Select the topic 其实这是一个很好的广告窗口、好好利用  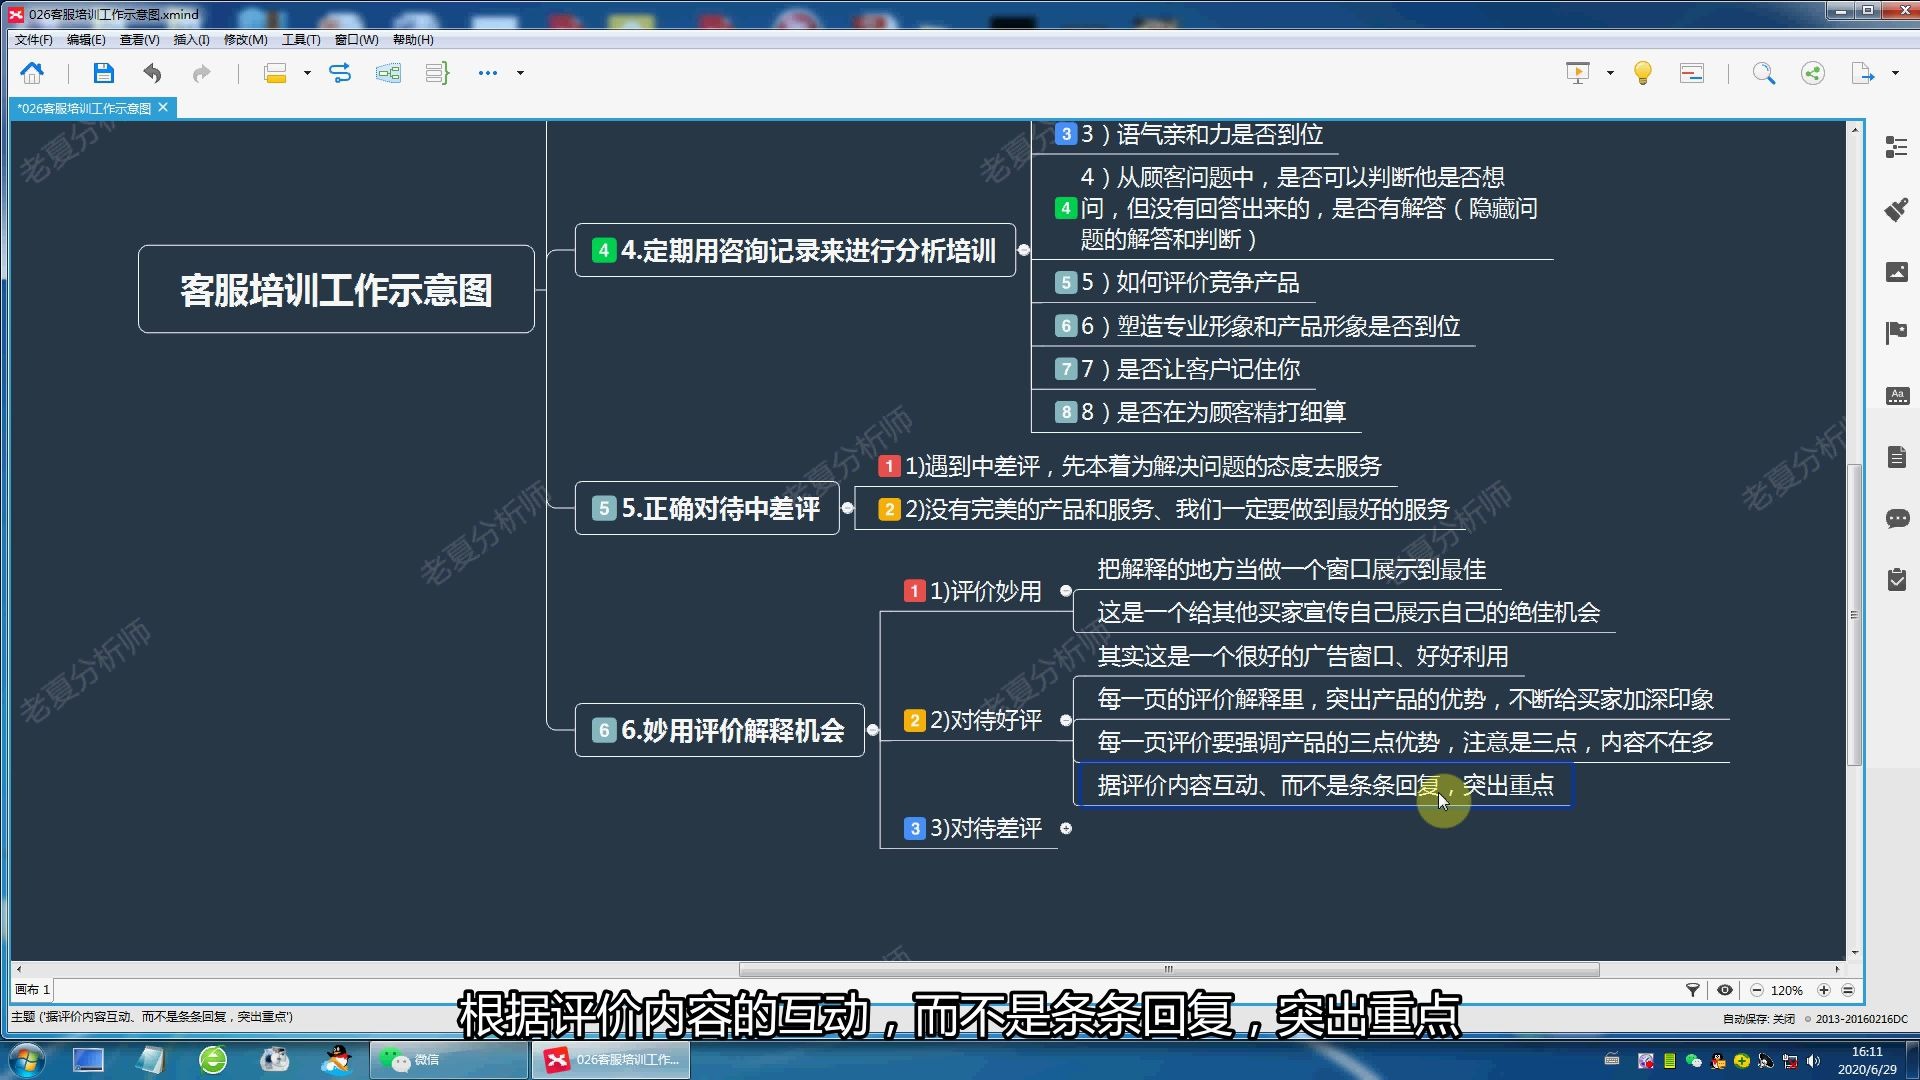[1302, 656]
